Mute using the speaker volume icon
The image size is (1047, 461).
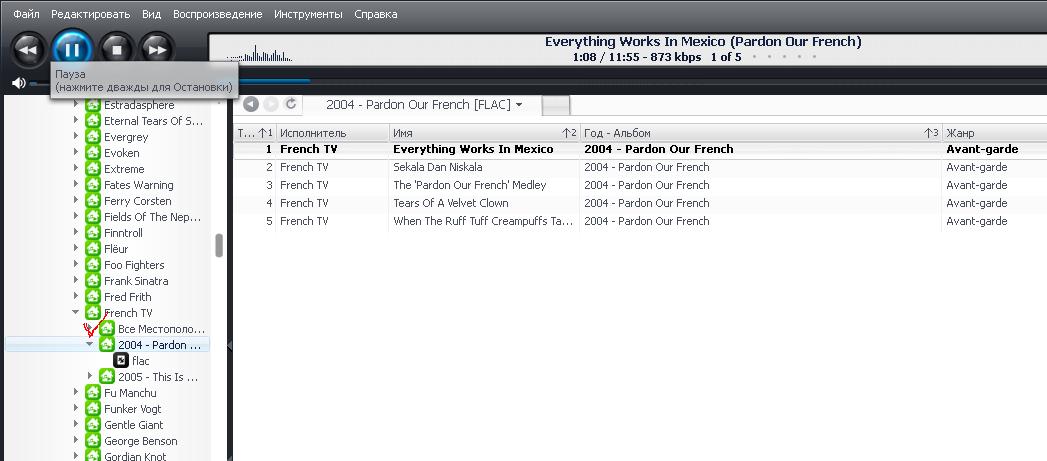point(19,83)
